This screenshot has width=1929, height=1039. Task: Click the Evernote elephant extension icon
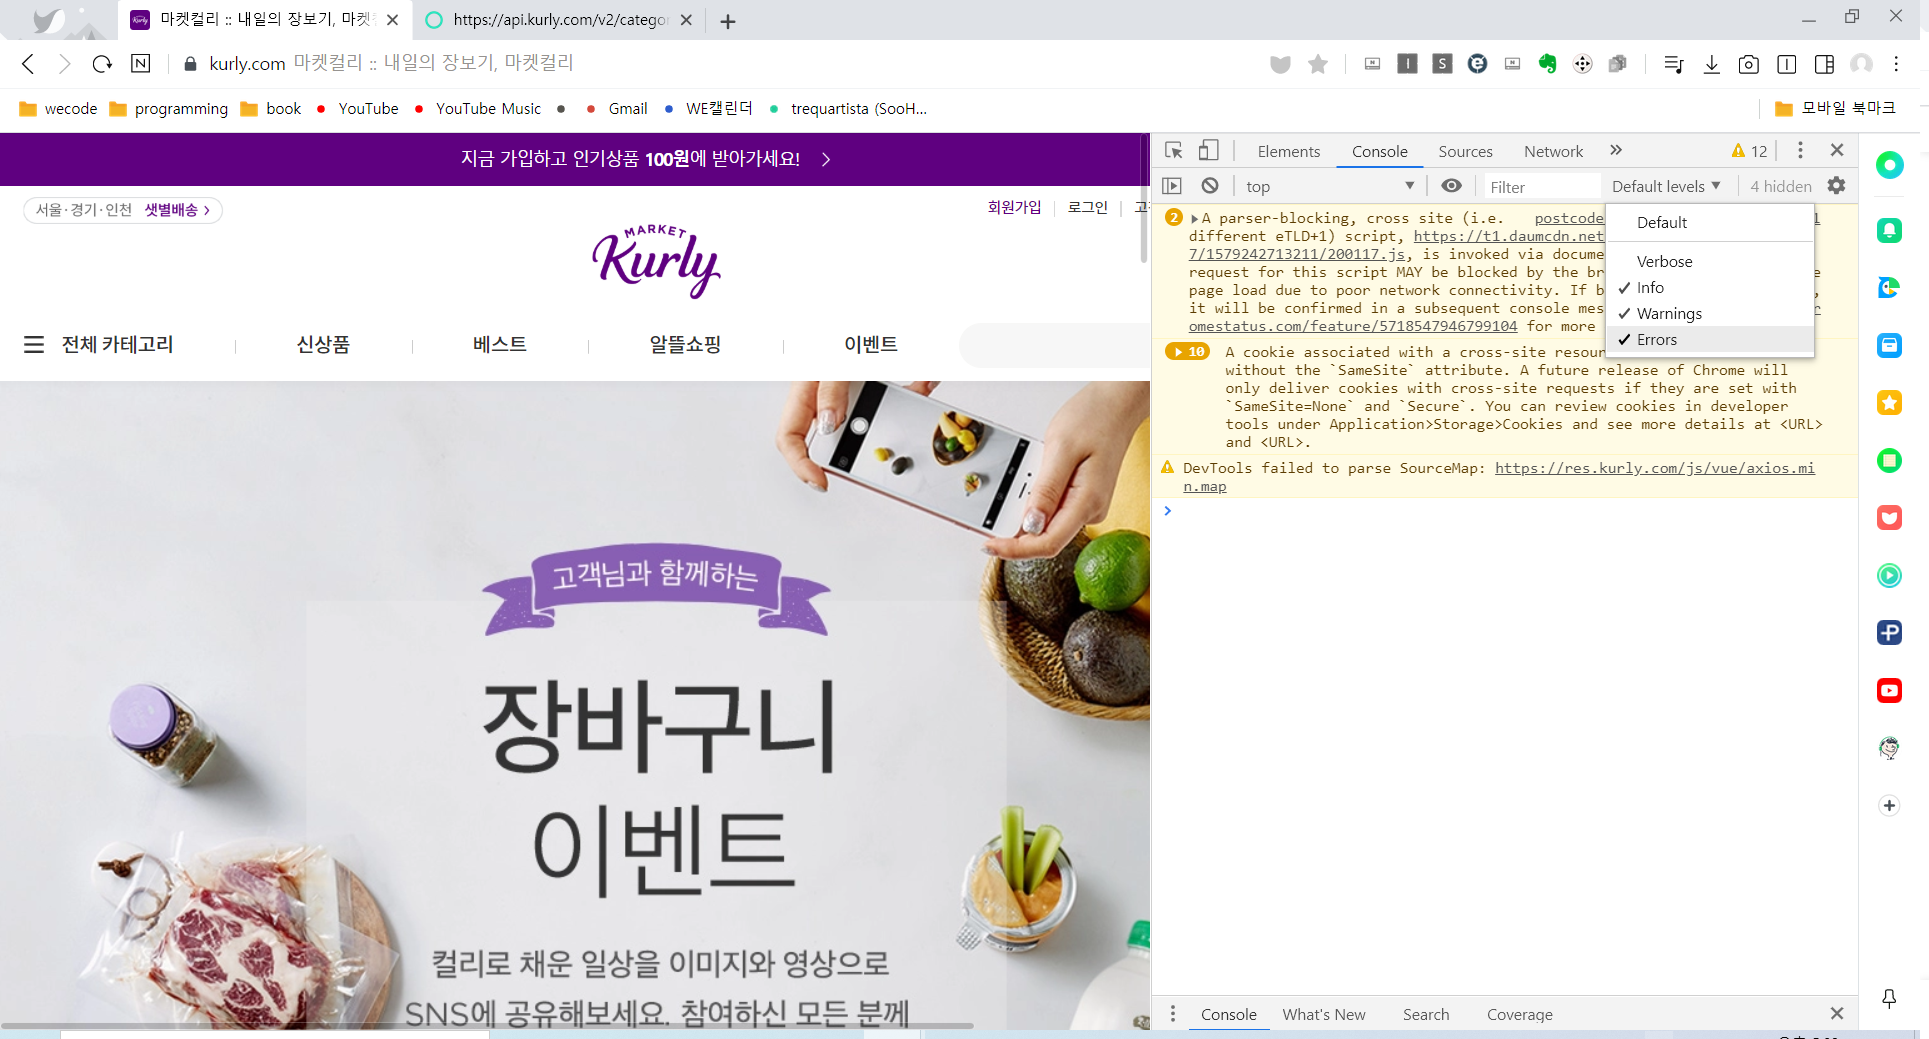coord(1547,64)
